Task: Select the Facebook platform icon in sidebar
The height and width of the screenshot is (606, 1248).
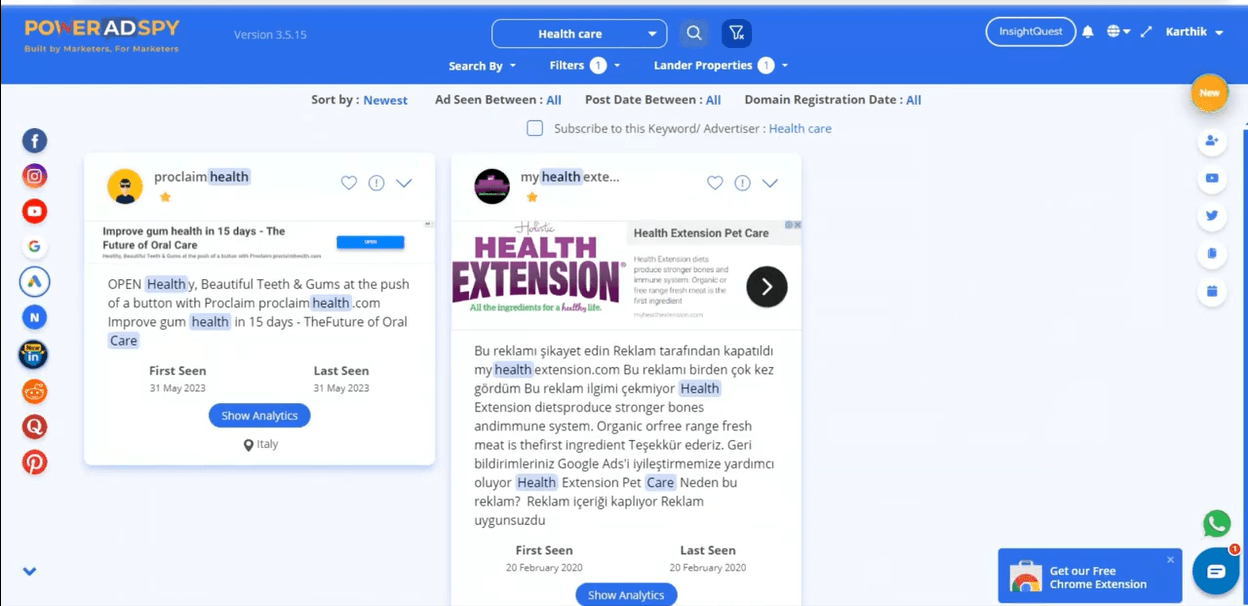Action: click(x=35, y=141)
